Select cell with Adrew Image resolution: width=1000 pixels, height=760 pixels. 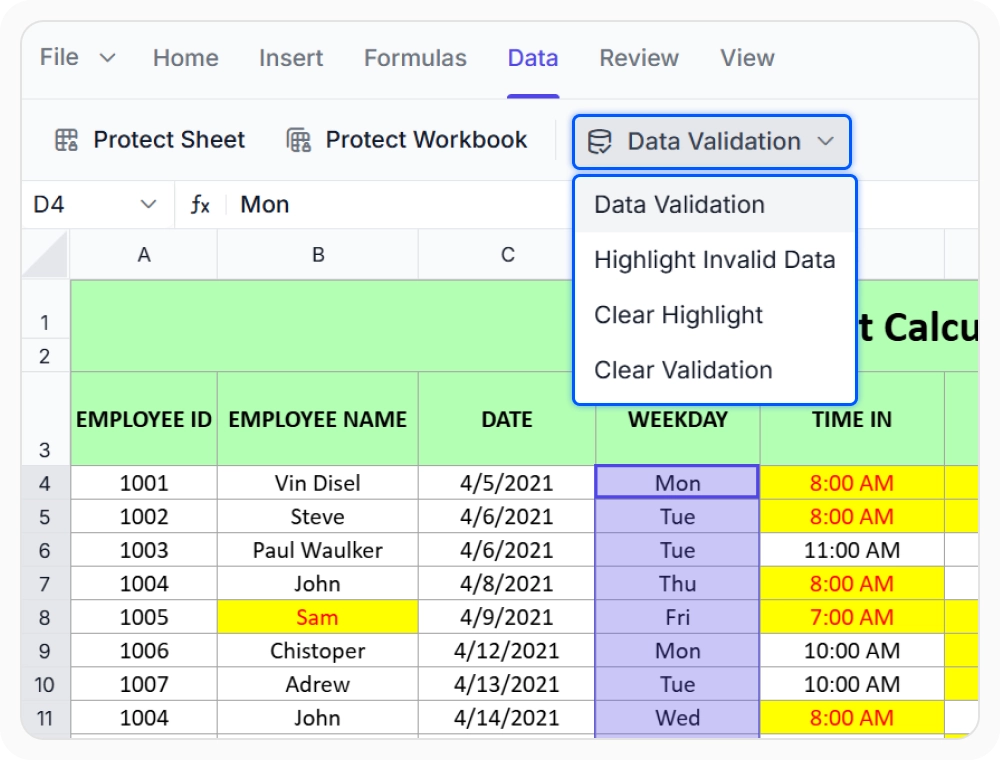pos(318,684)
